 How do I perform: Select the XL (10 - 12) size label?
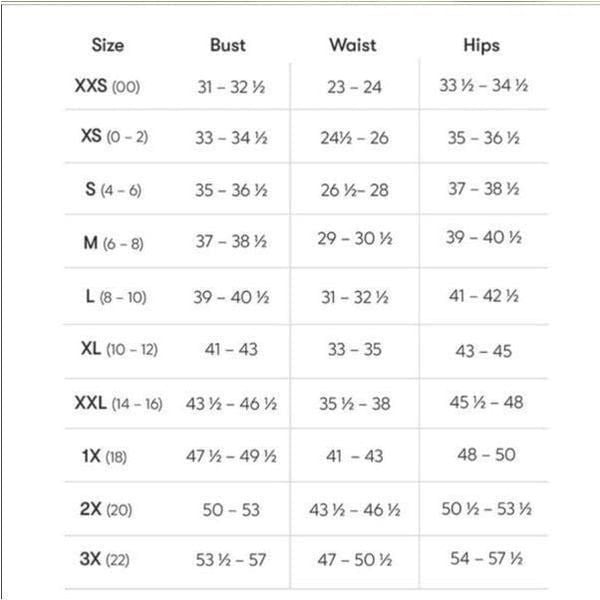119,349
